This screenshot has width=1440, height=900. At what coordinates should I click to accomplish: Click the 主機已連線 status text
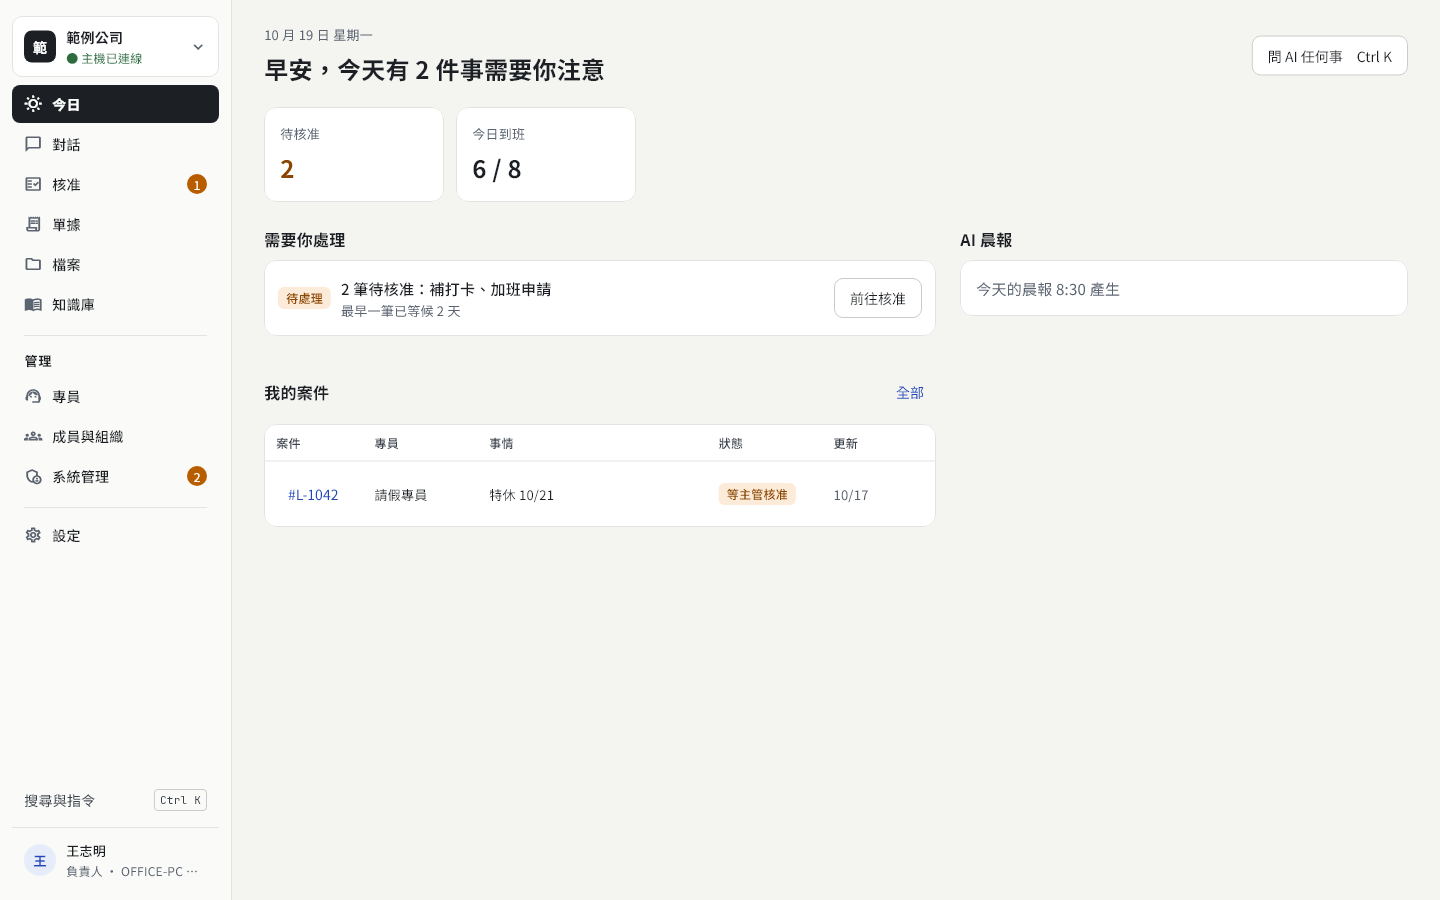tap(111, 59)
